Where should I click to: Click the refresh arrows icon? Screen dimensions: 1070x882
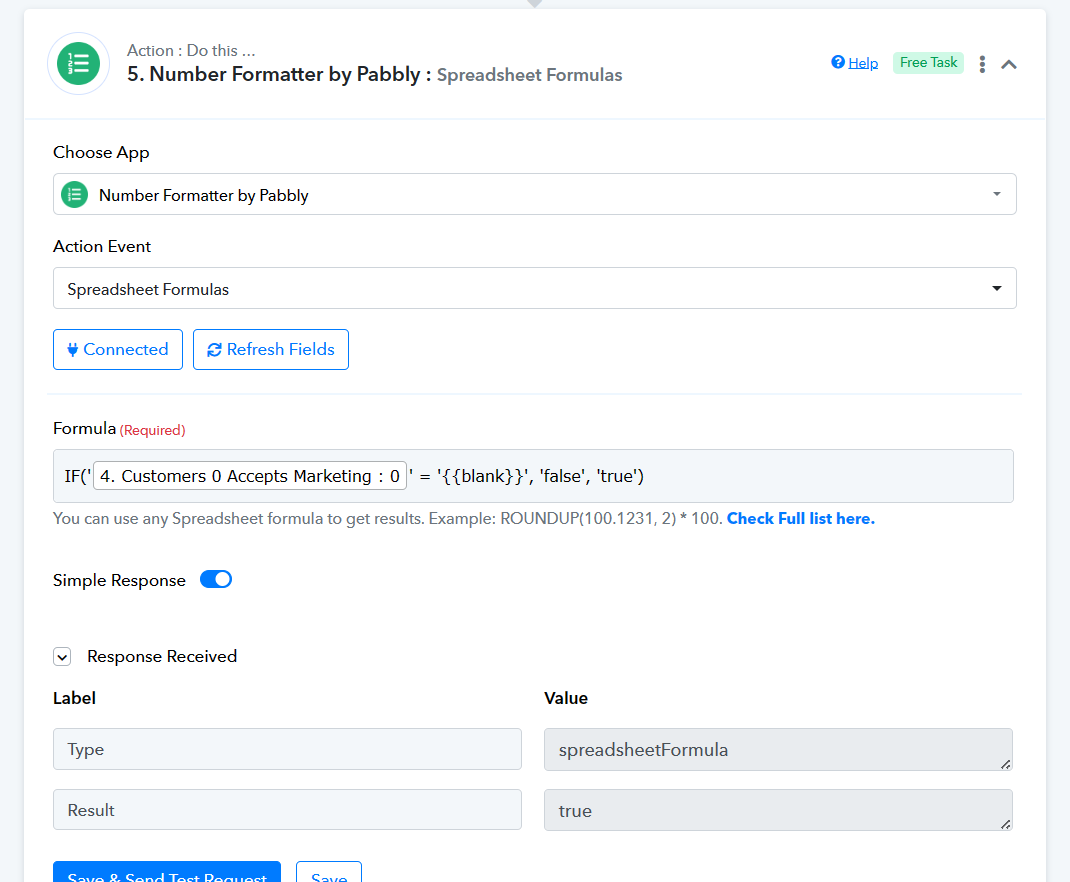tap(214, 350)
